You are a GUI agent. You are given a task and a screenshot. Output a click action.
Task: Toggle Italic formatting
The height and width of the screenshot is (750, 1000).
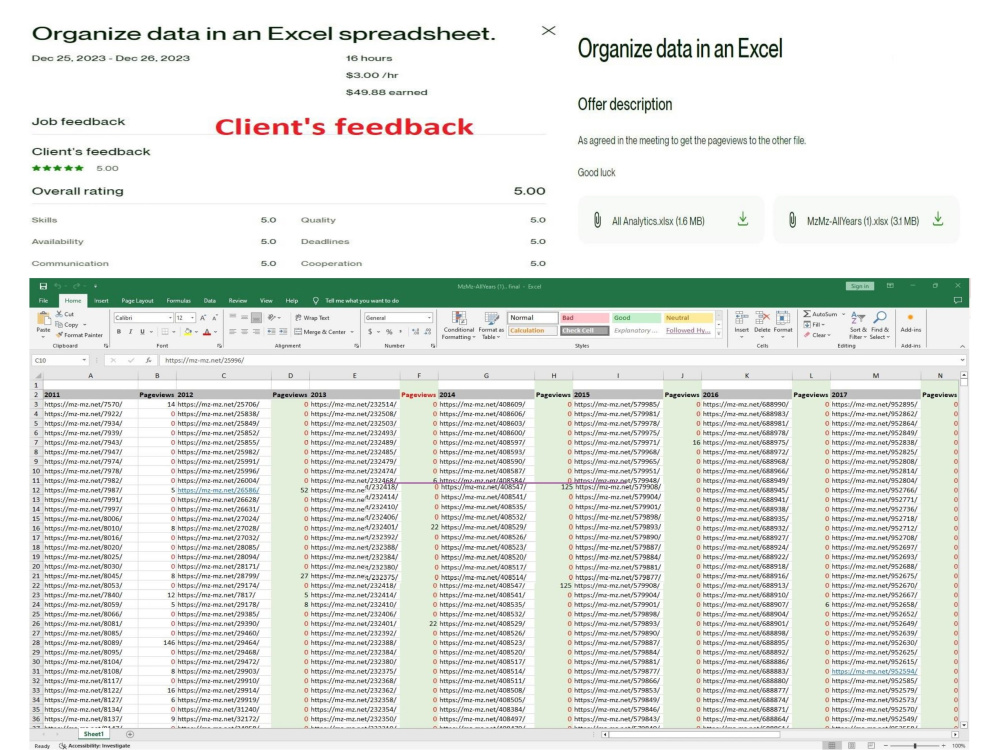(130, 332)
